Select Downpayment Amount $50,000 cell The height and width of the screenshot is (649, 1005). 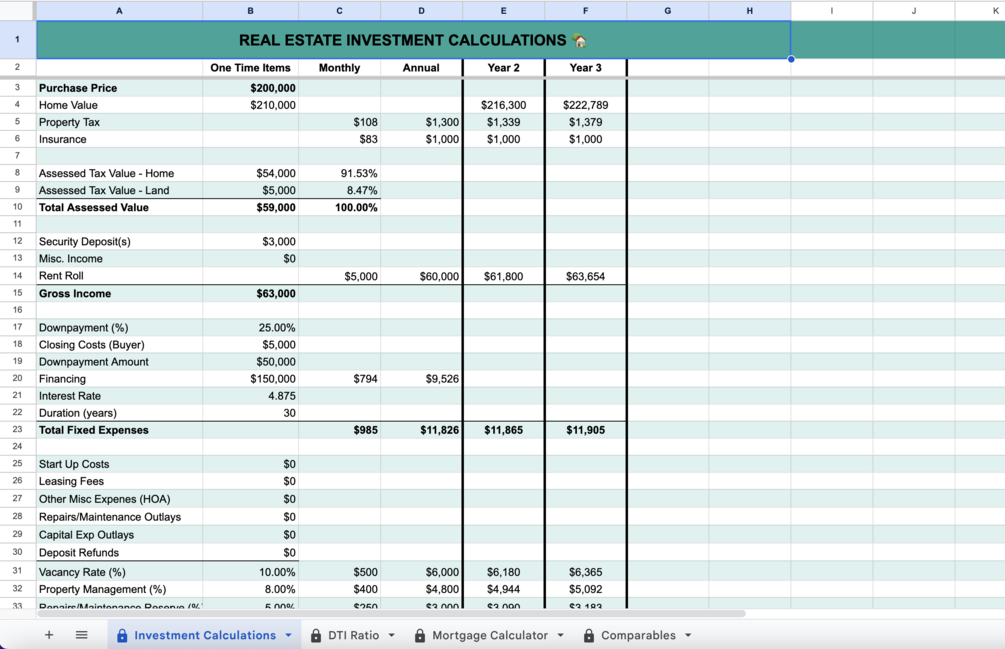tap(251, 361)
